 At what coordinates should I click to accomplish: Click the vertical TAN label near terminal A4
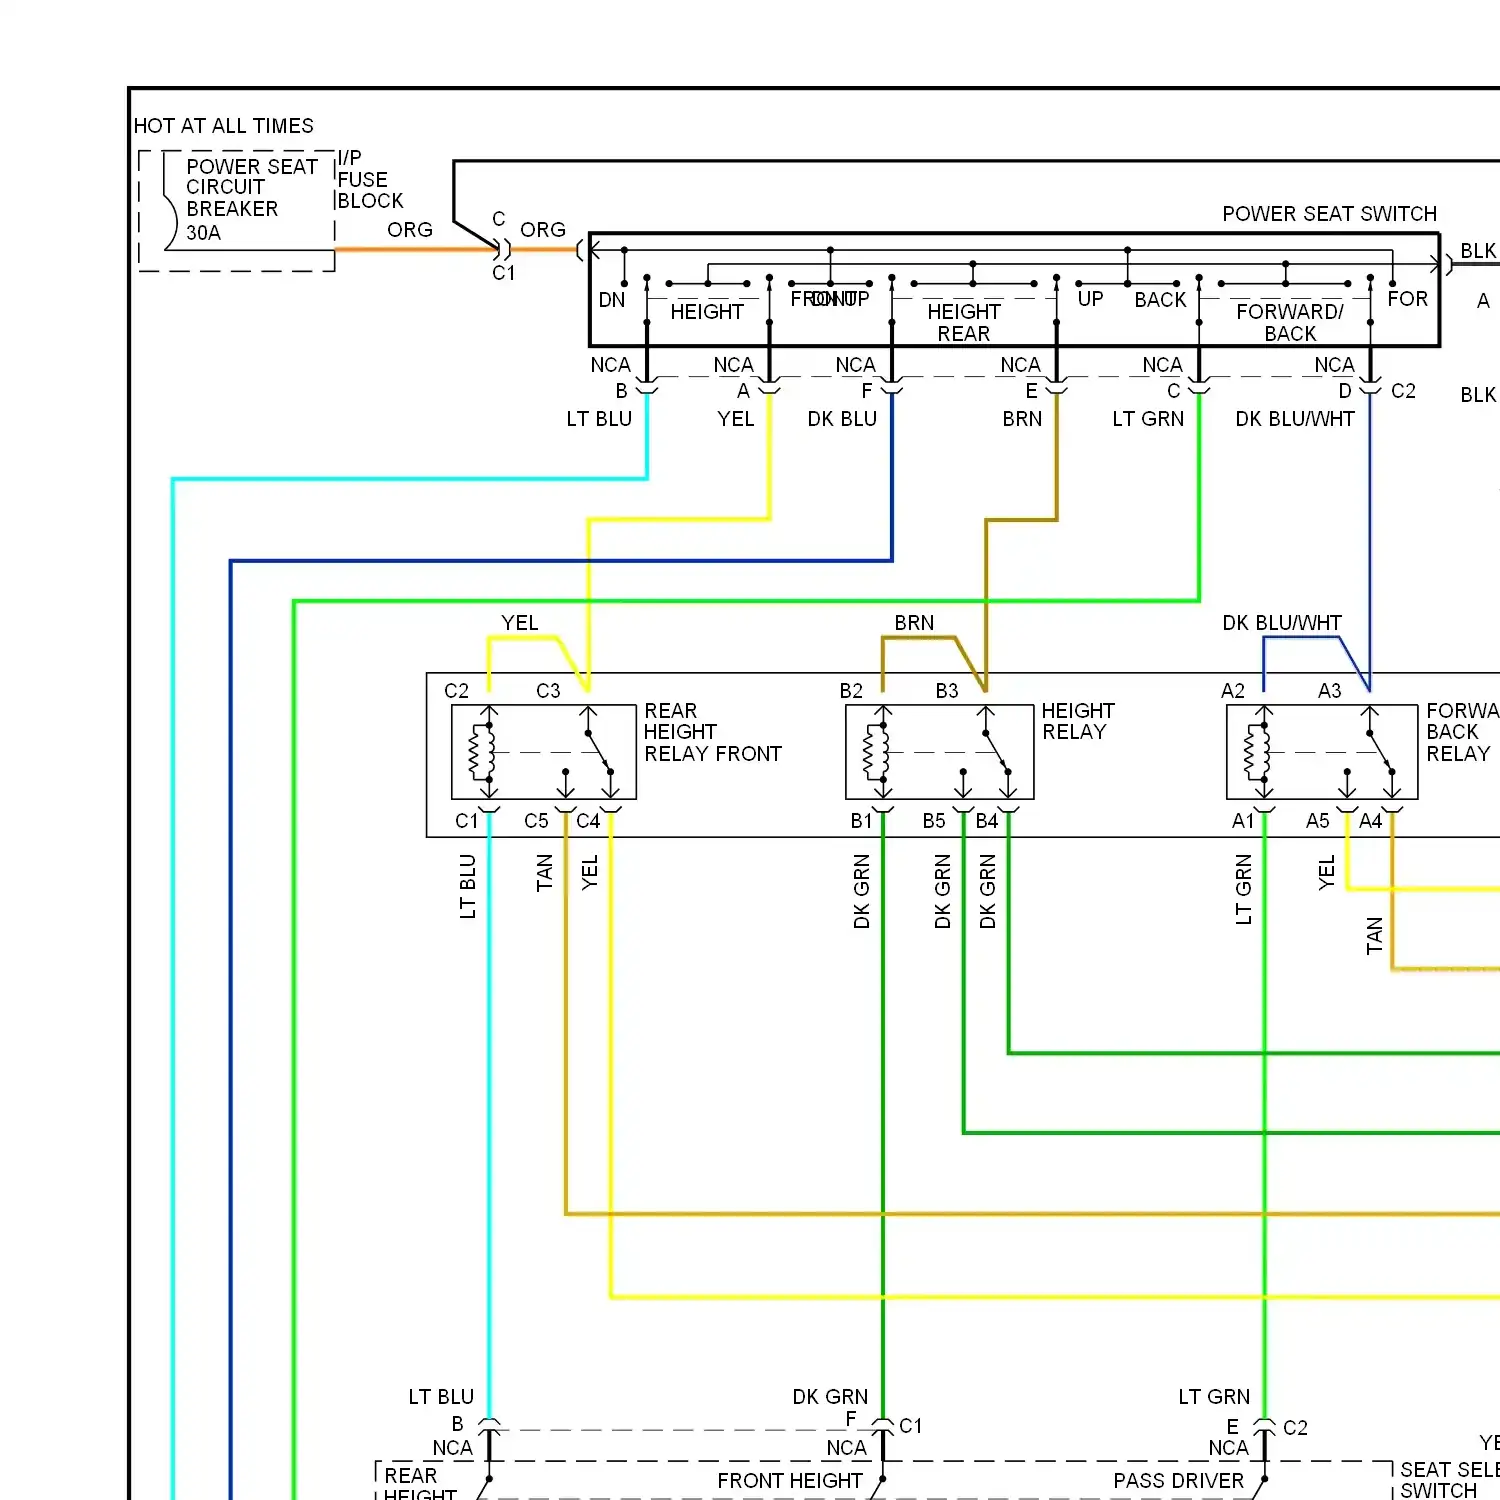tap(1374, 936)
